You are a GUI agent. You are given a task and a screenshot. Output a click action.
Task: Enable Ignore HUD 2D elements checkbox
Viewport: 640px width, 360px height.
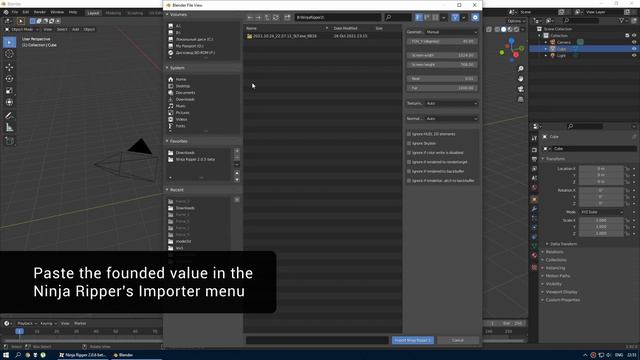click(x=409, y=134)
